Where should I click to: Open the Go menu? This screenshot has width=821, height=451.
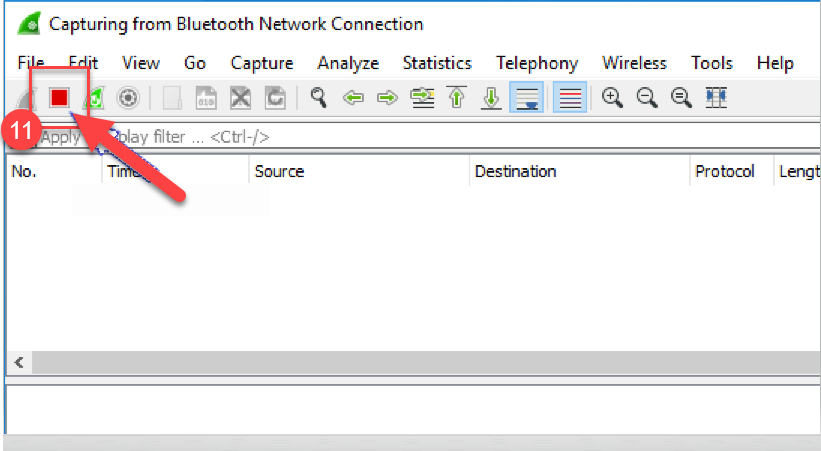click(195, 63)
